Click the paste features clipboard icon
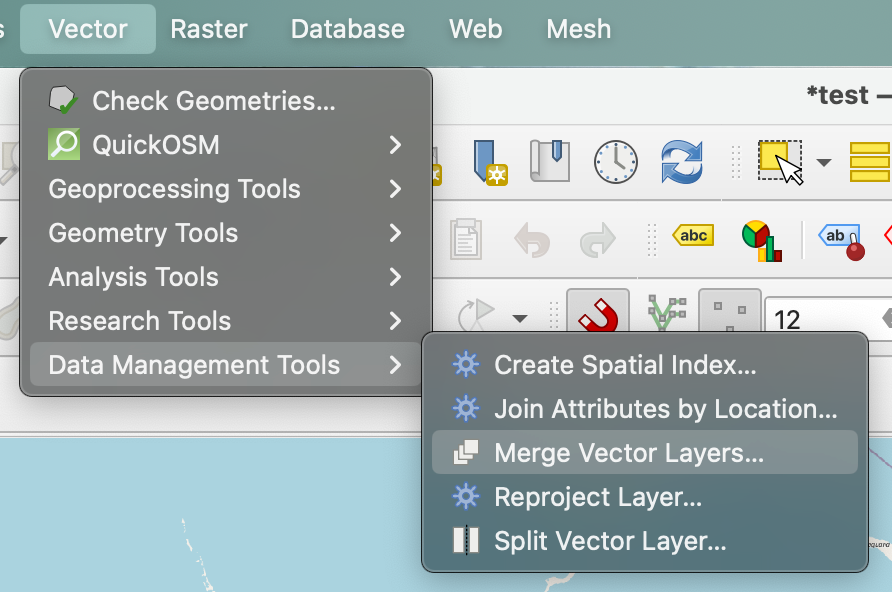The height and width of the screenshot is (592, 892). click(466, 239)
